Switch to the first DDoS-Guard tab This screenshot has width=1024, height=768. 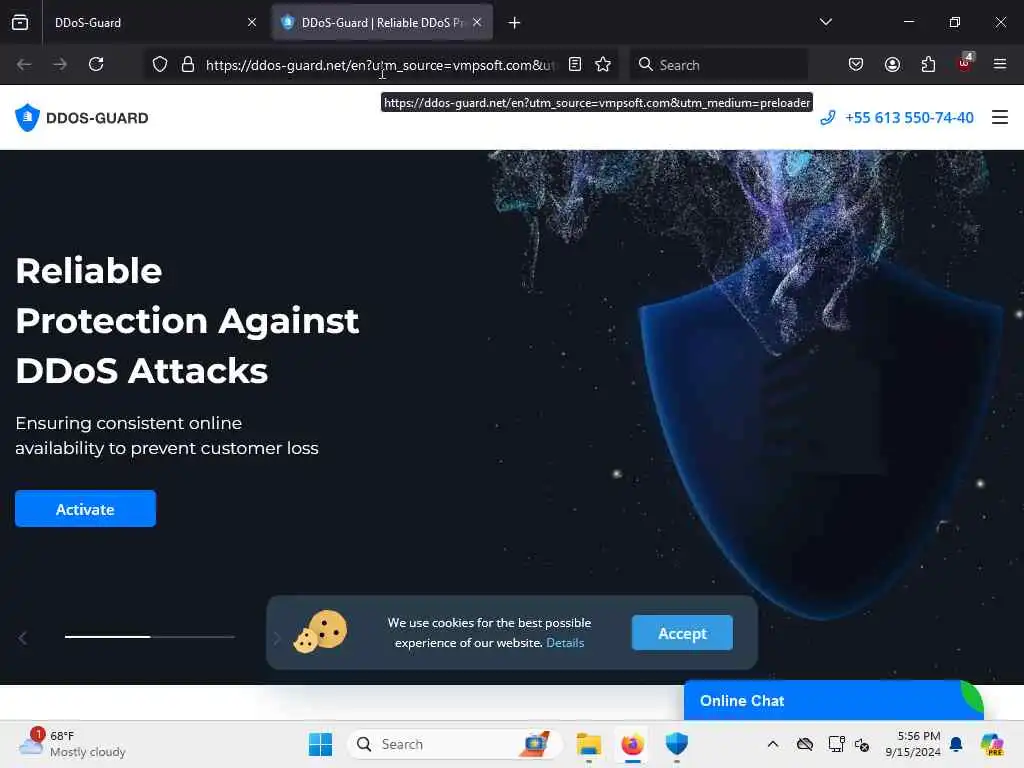[x=153, y=22]
